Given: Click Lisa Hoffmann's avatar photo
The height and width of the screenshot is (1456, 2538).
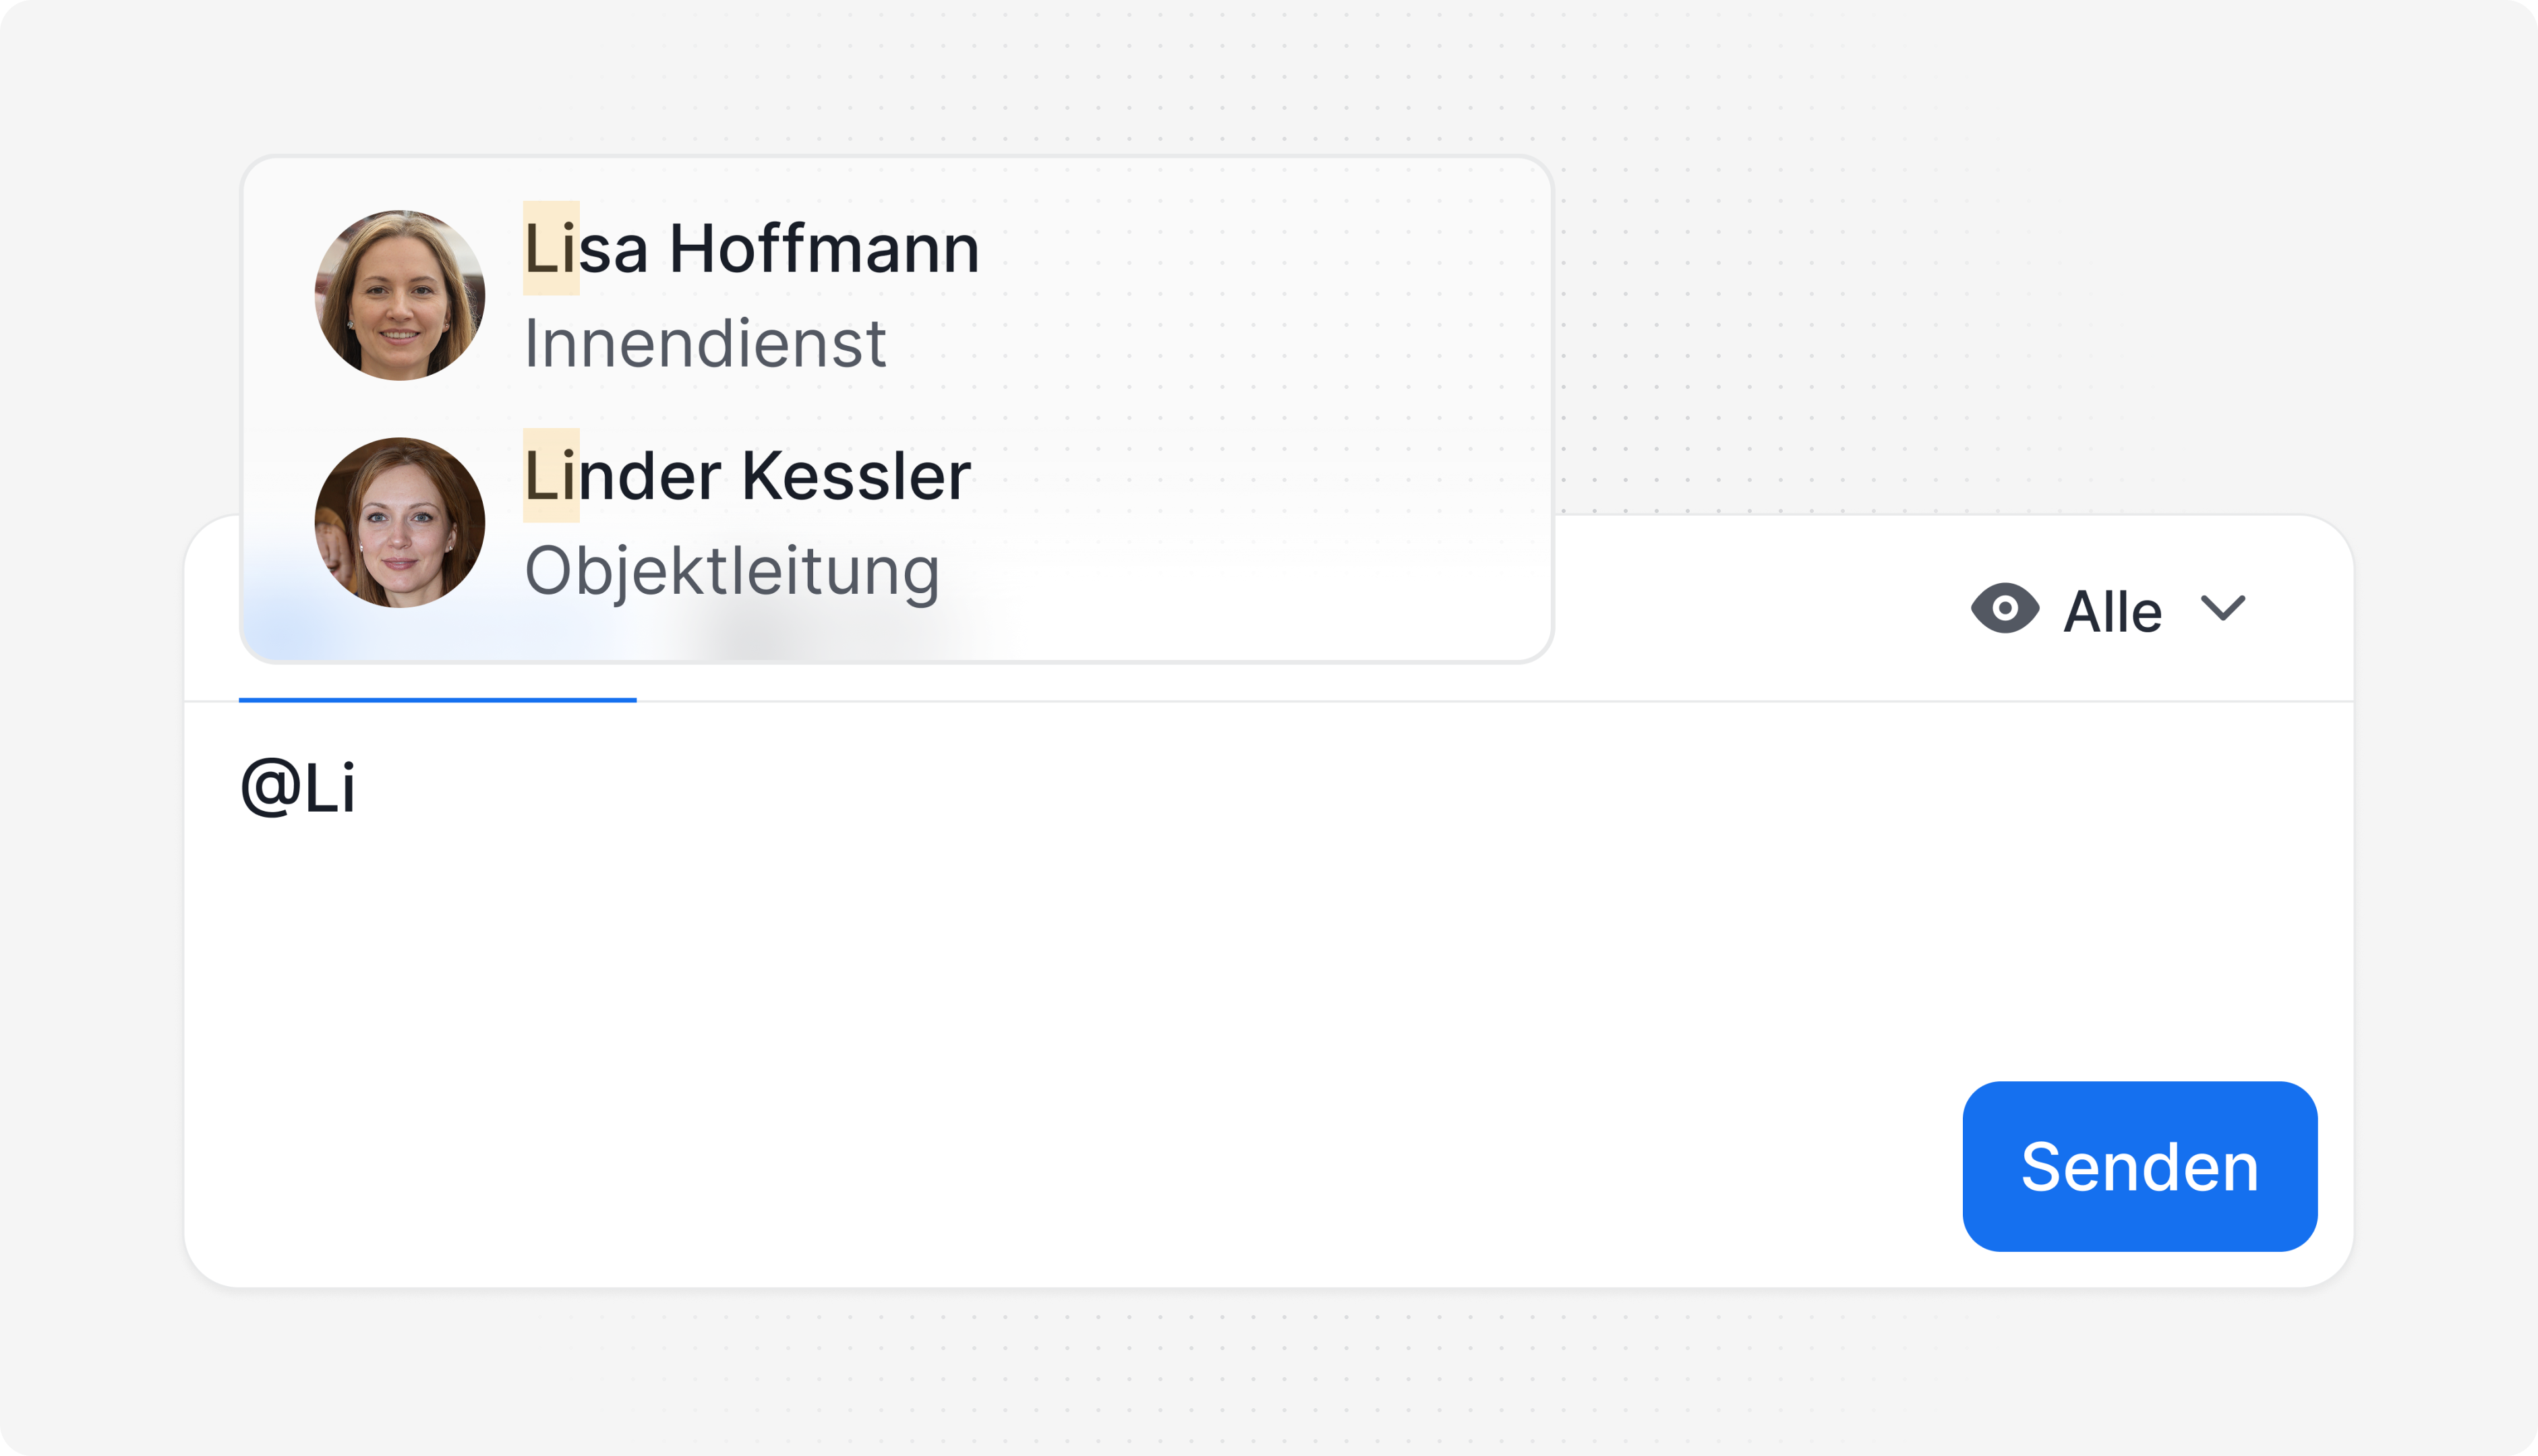Looking at the screenshot, I should 399,295.
